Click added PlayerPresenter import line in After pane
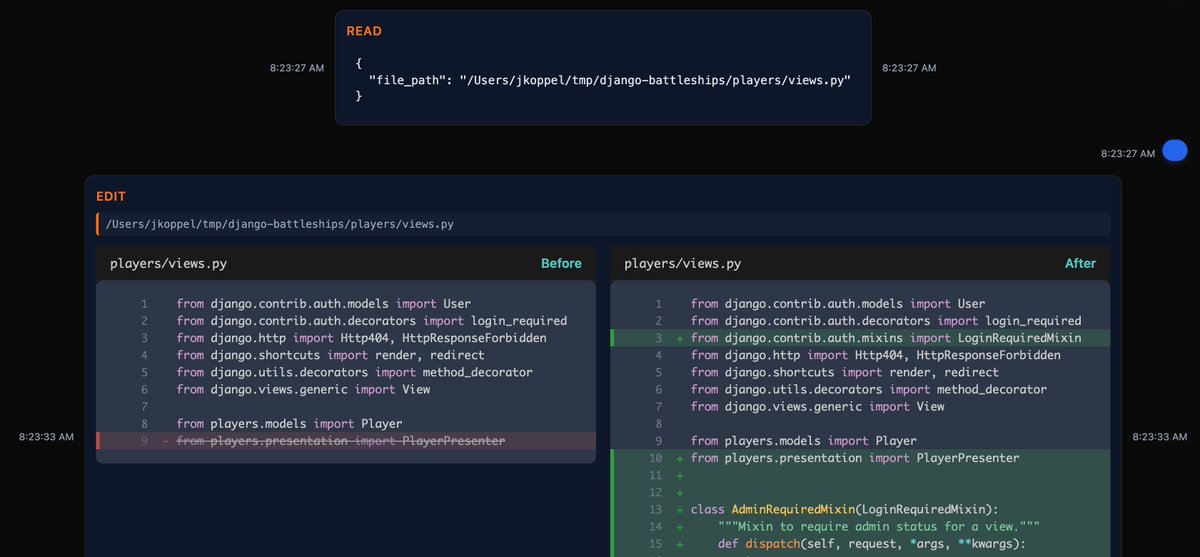The width and height of the screenshot is (1200, 557). pyautogui.click(x=860, y=458)
